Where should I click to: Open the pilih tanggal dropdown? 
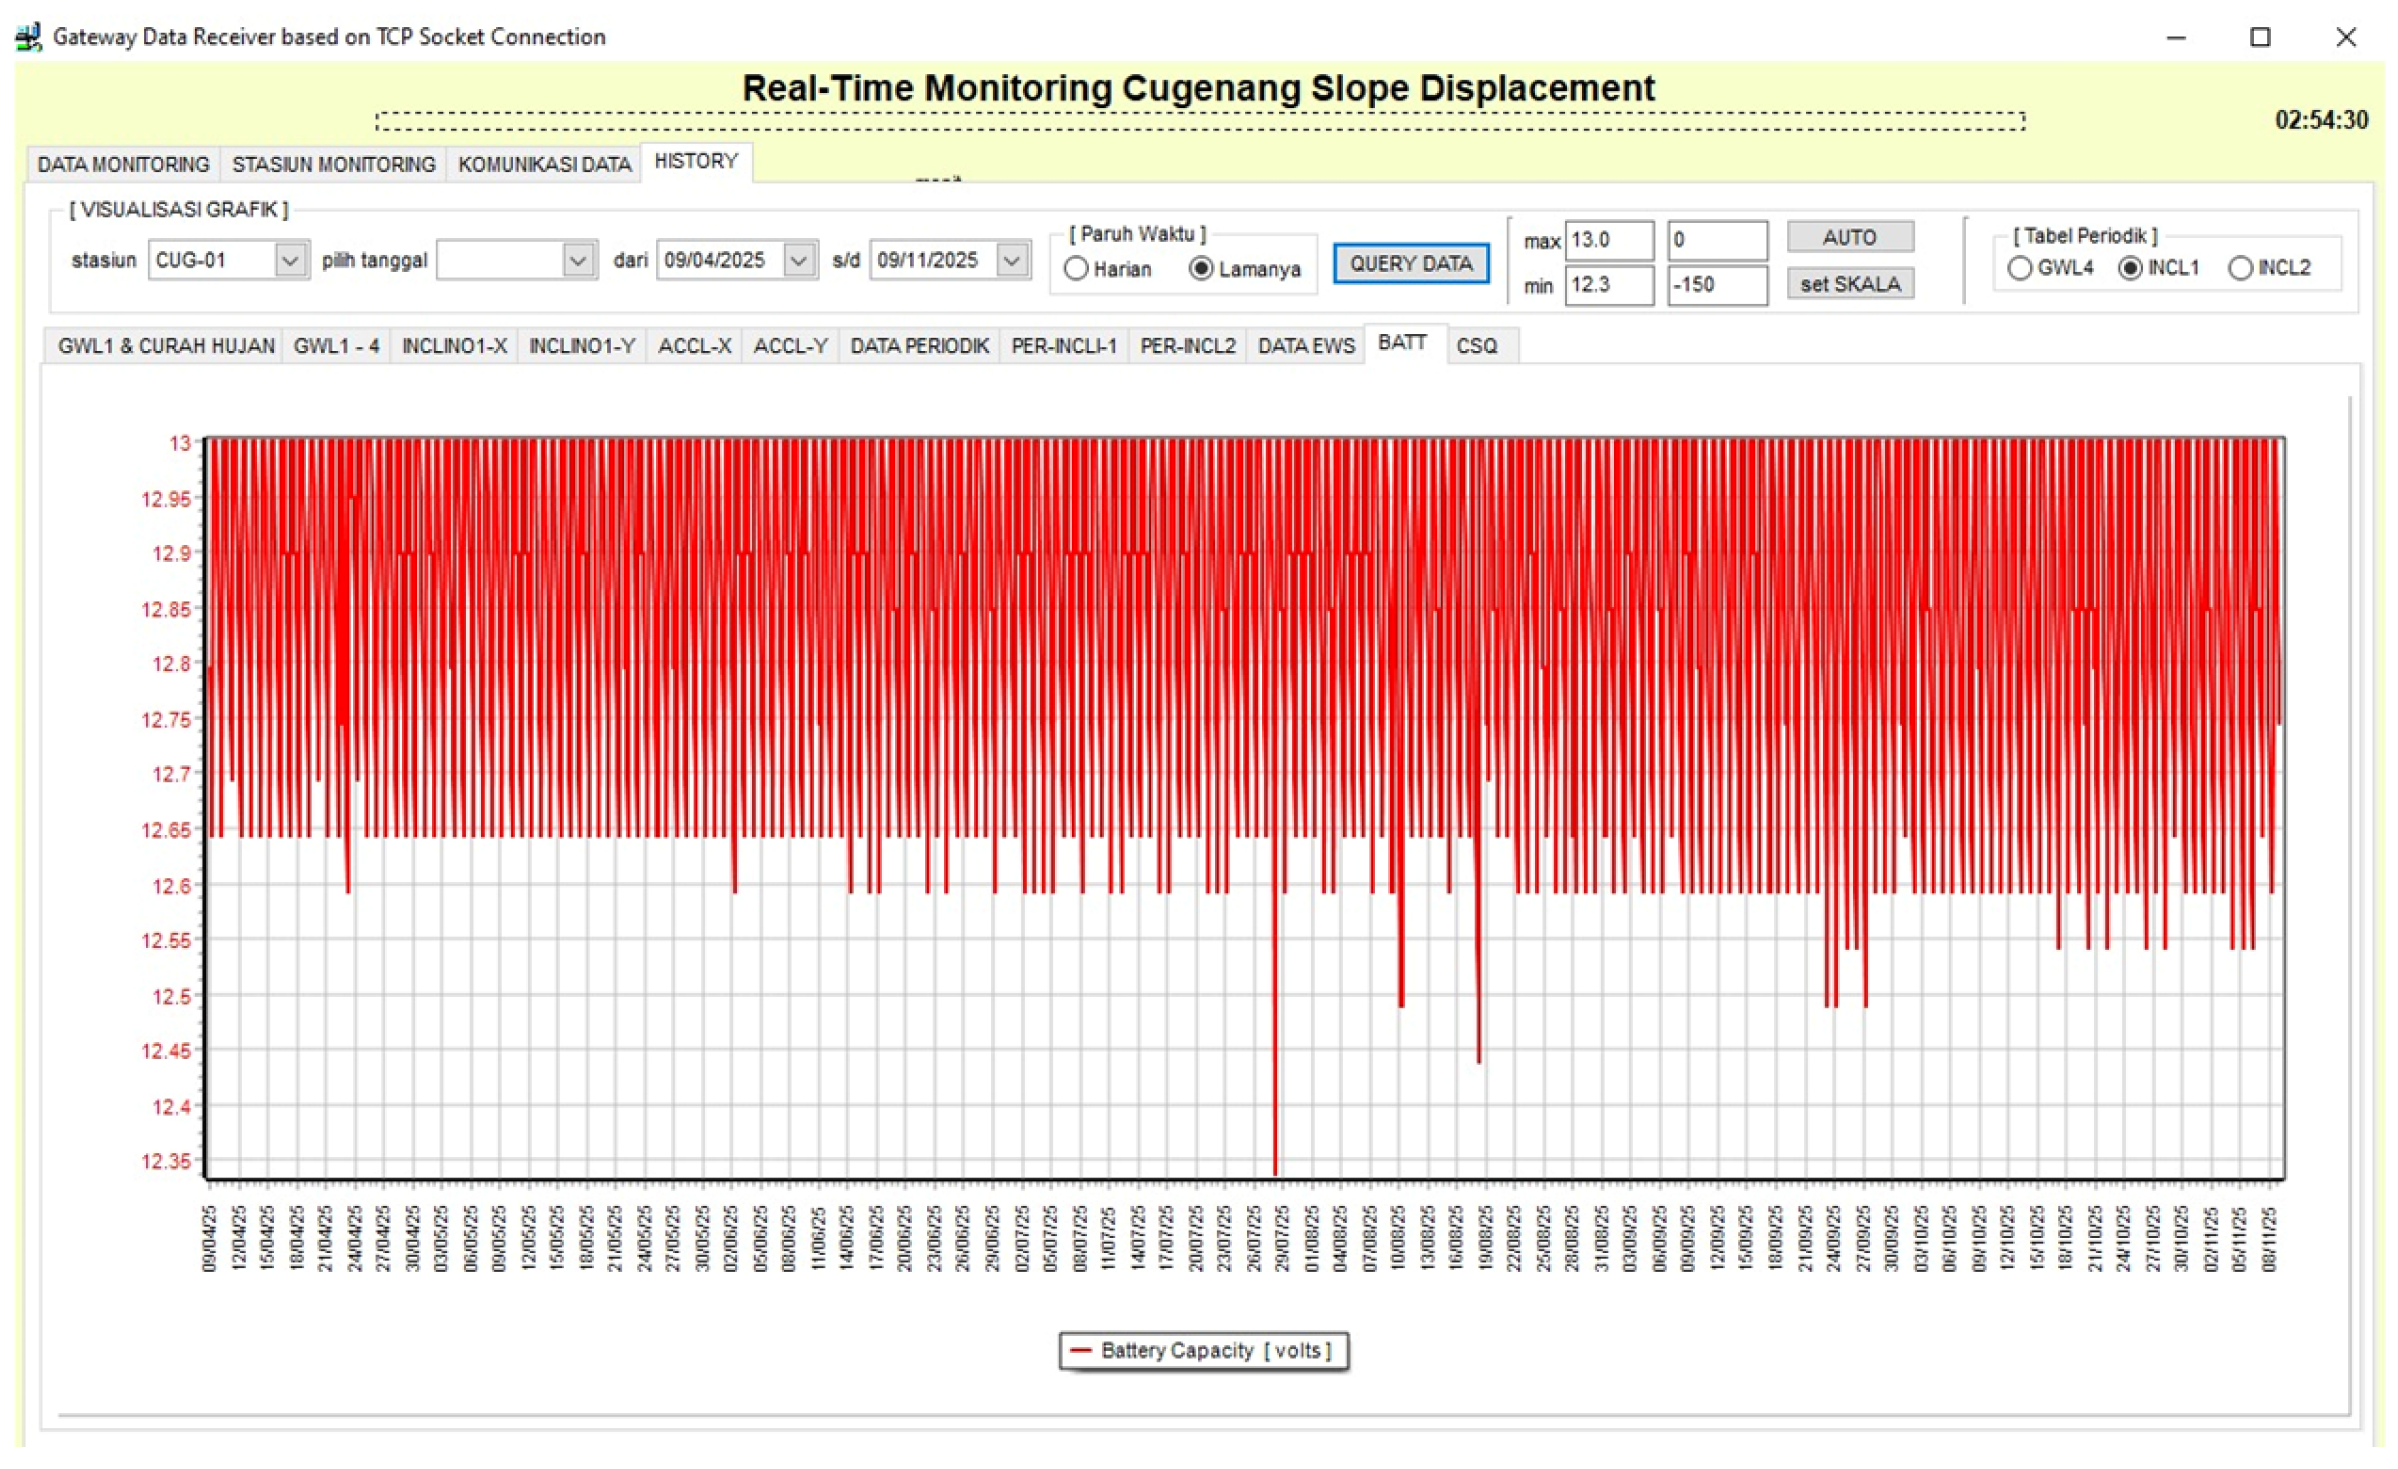coord(577,261)
